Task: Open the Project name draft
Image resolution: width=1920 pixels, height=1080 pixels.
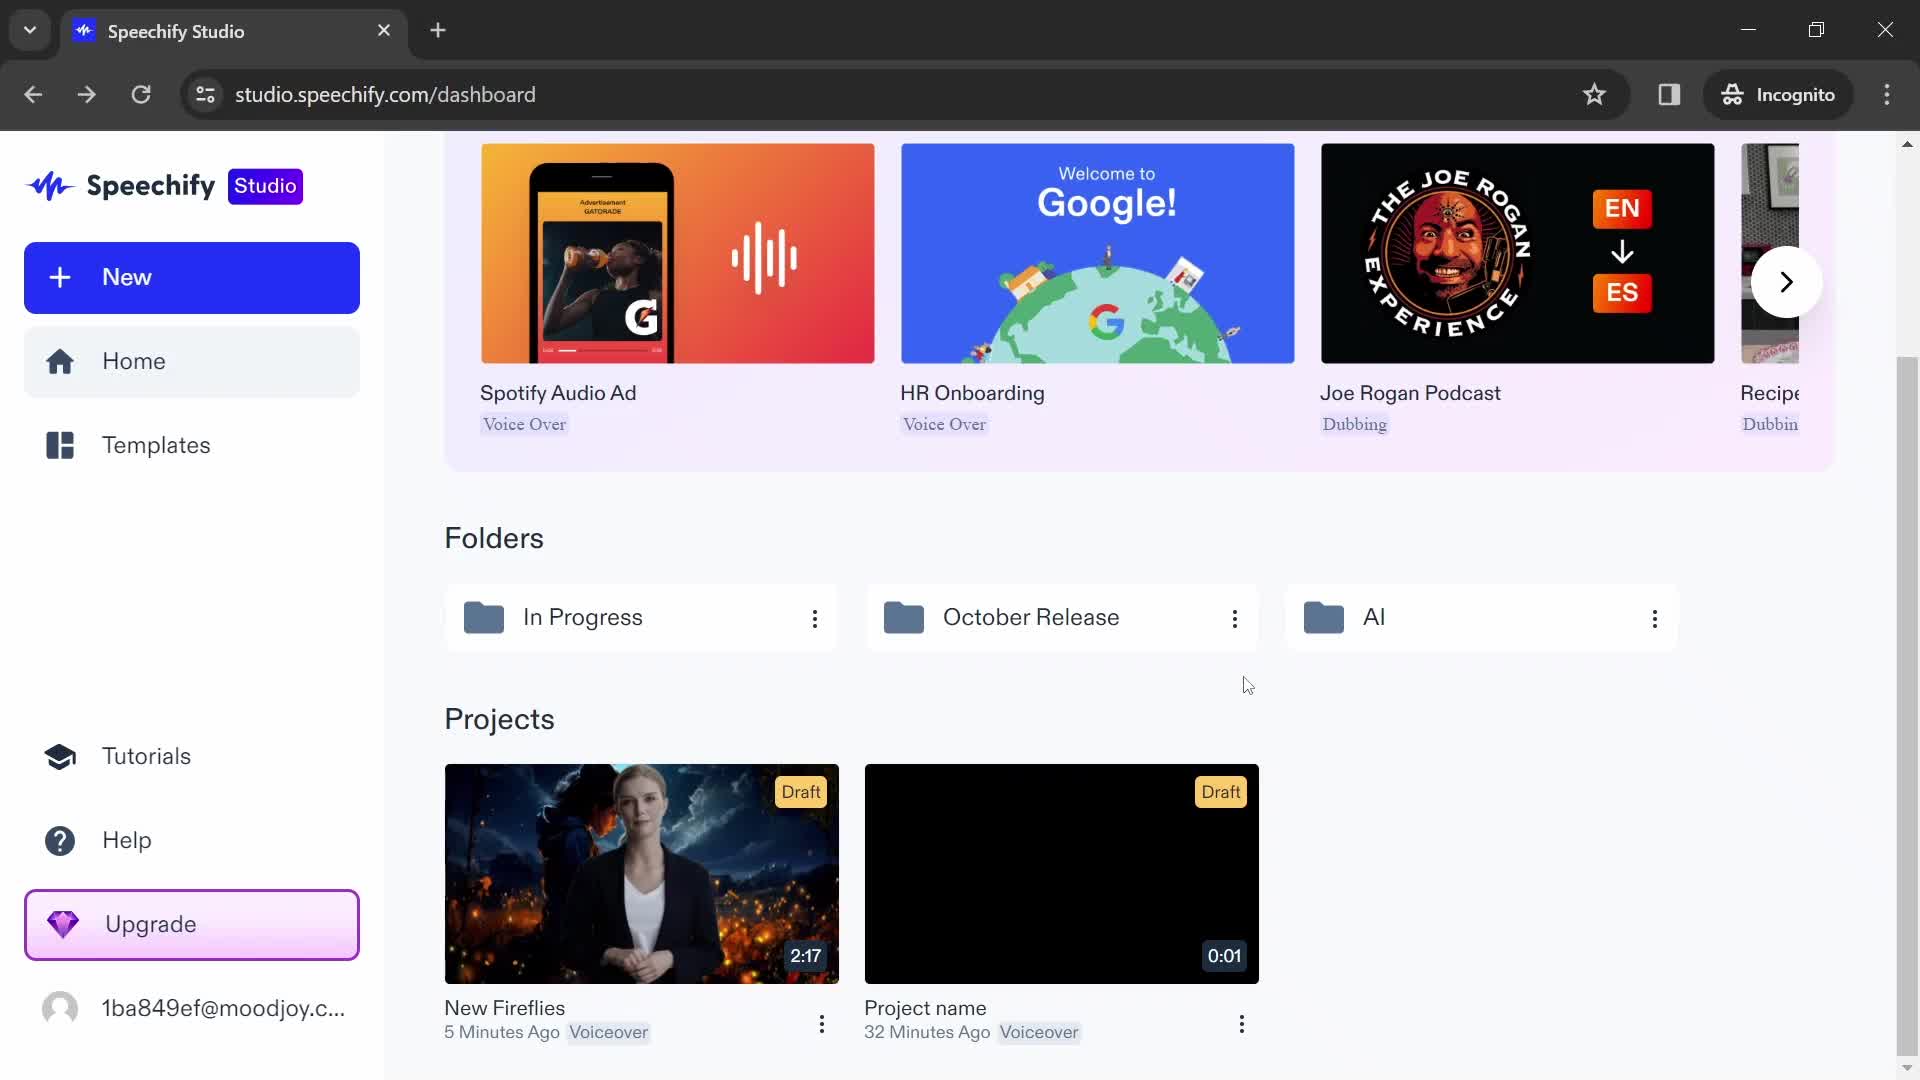Action: pos(1060,872)
